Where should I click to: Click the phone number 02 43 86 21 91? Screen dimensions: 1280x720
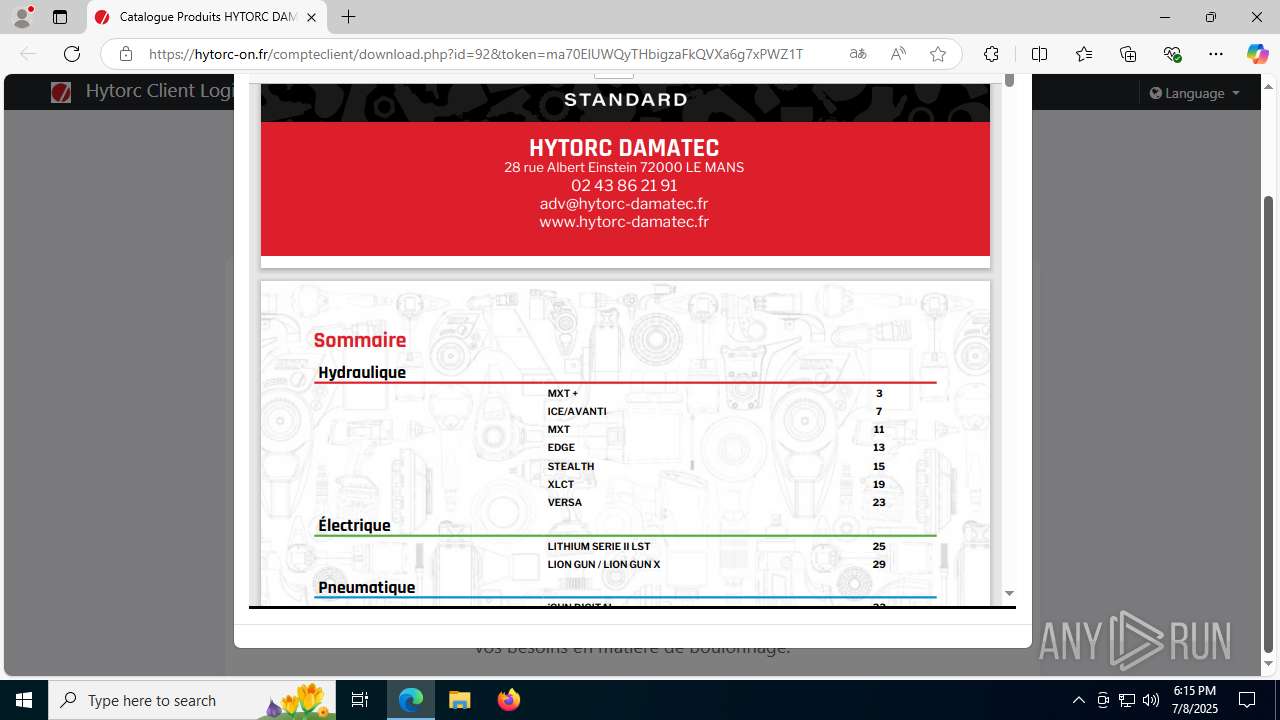624,185
